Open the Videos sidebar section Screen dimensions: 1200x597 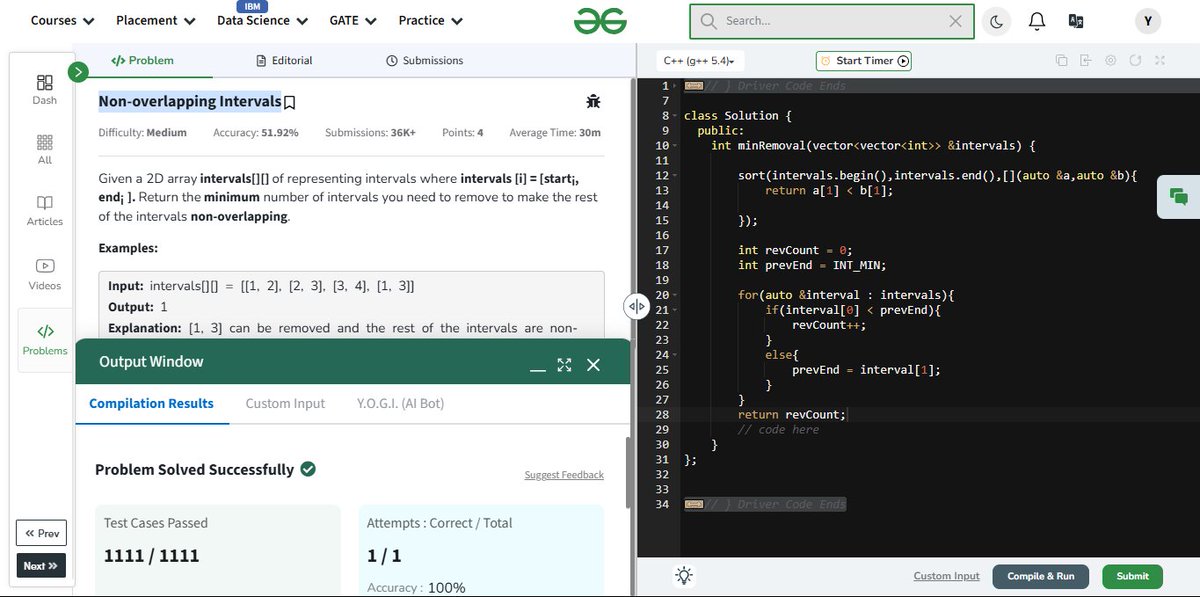tap(44, 274)
